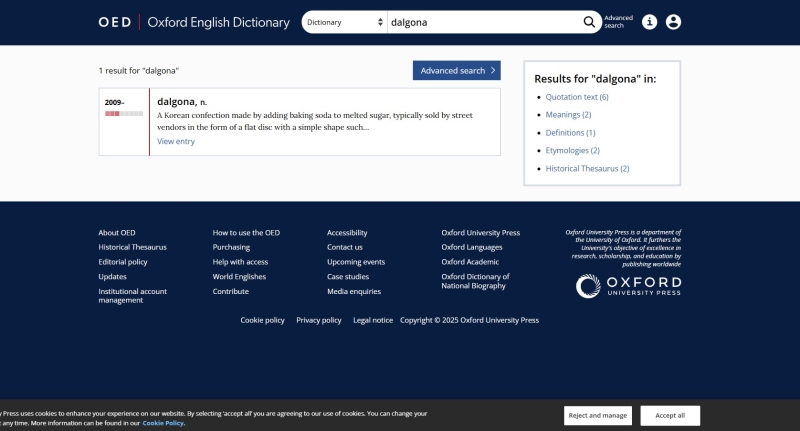Open How to use the OED link
This screenshot has width=800, height=431.
tap(246, 233)
